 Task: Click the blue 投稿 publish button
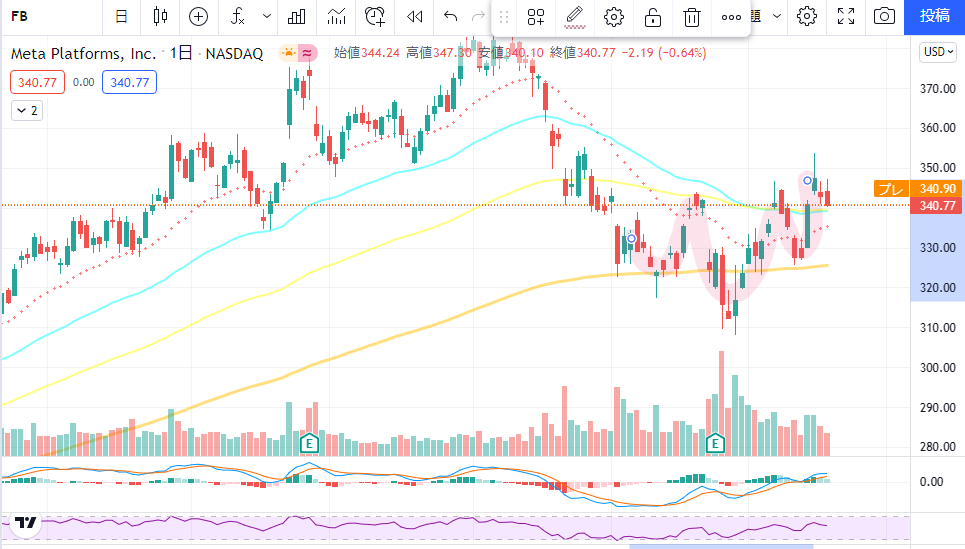coord(934,17)
